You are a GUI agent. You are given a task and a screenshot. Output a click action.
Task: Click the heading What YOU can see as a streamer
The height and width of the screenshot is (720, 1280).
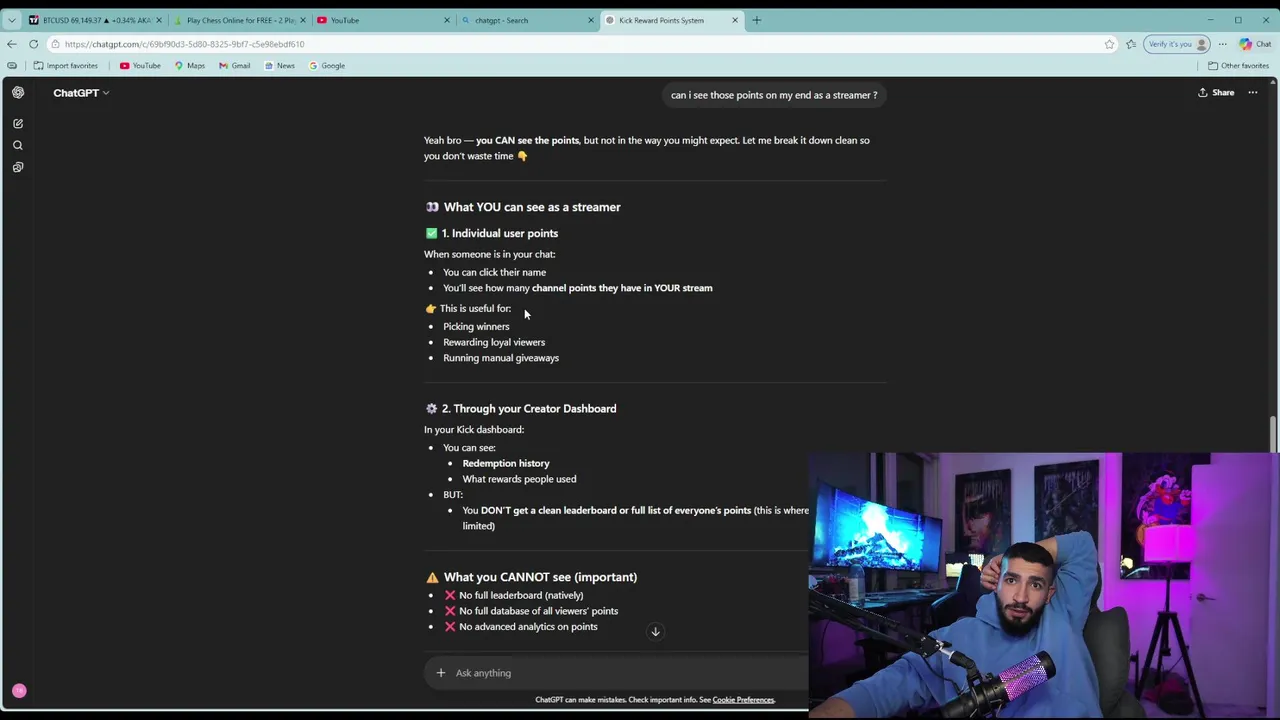[x=532, y=207]
